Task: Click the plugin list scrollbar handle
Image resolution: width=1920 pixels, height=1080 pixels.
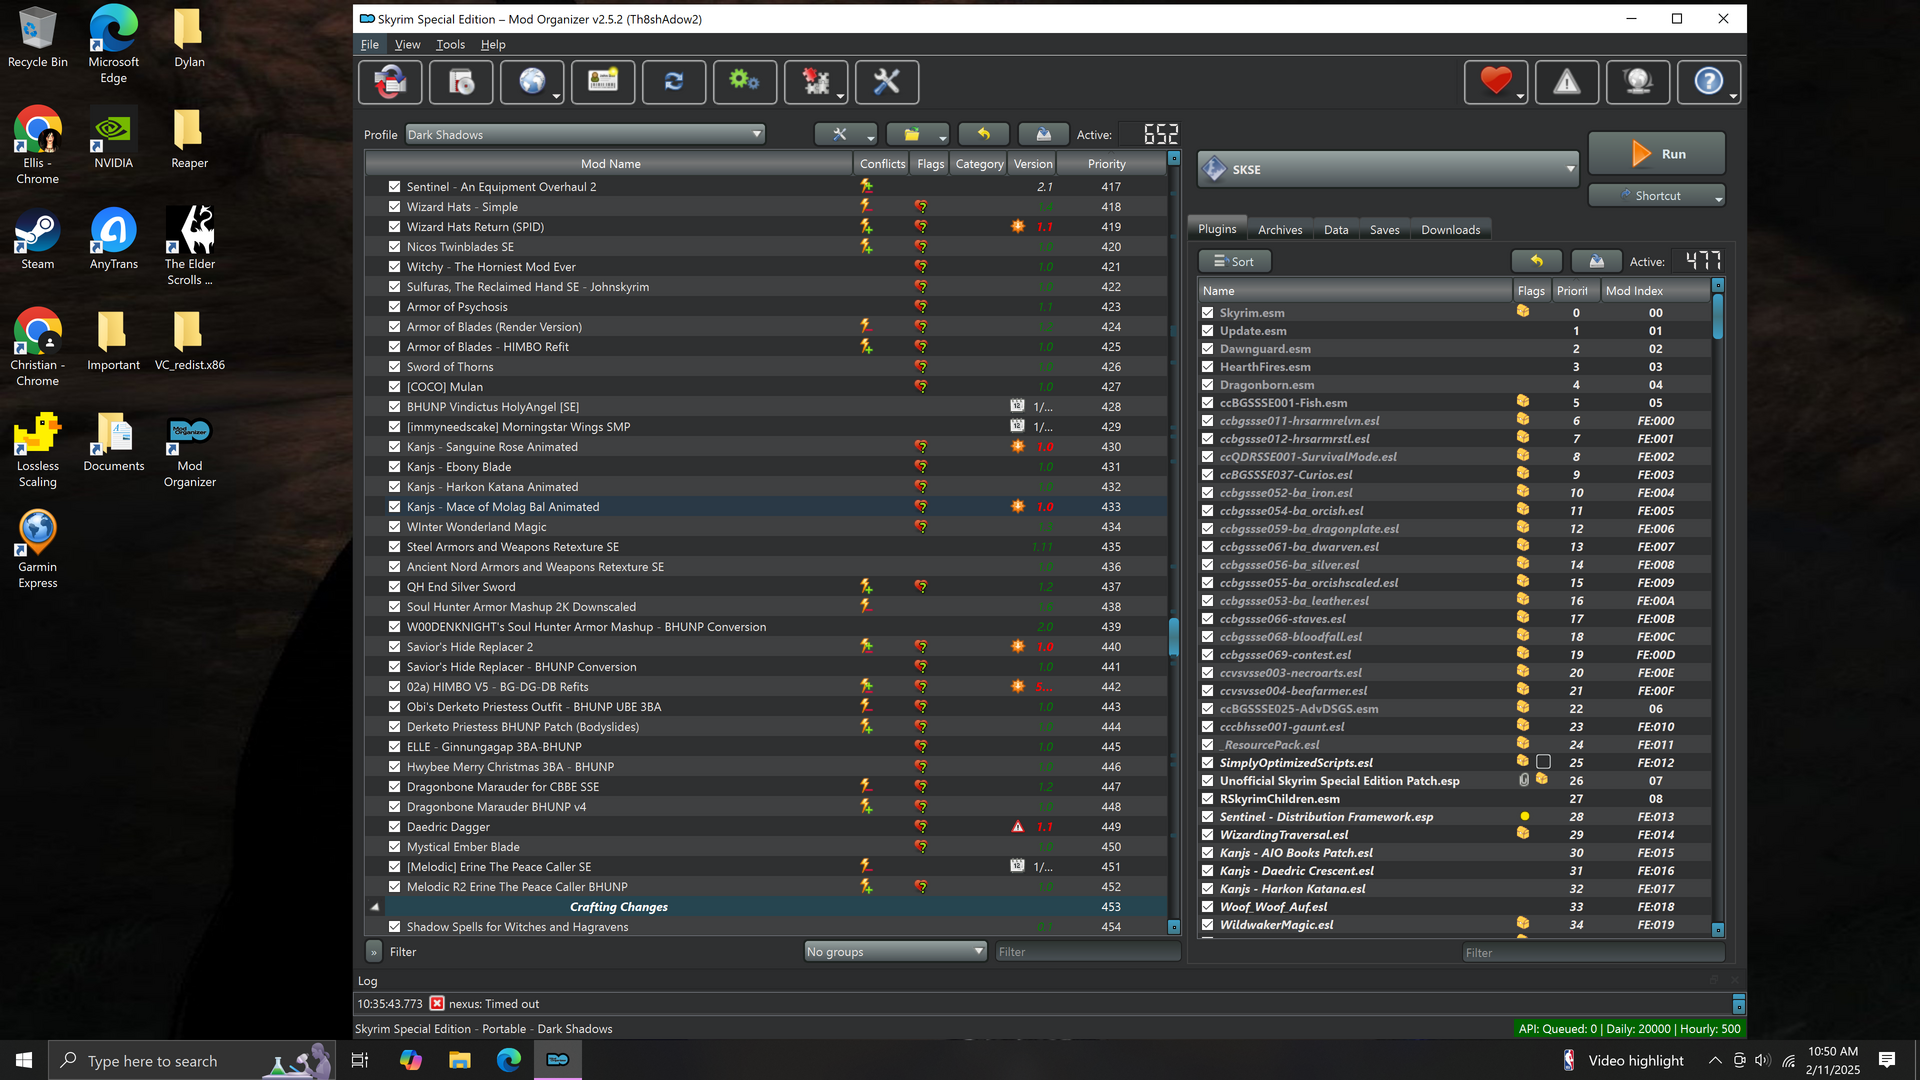Action: coord(1718,316)
